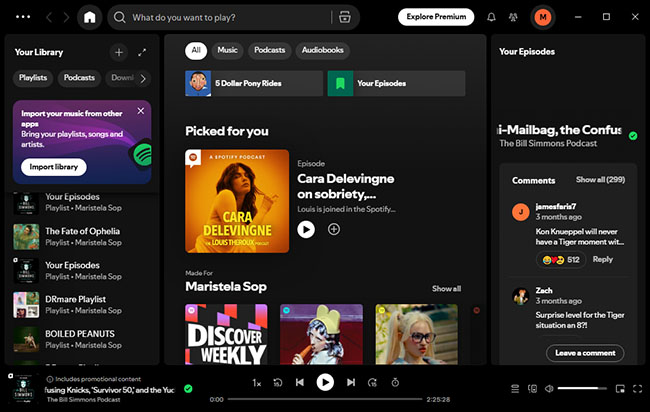
Task: Go to previous track
Action: pos(300,382)
